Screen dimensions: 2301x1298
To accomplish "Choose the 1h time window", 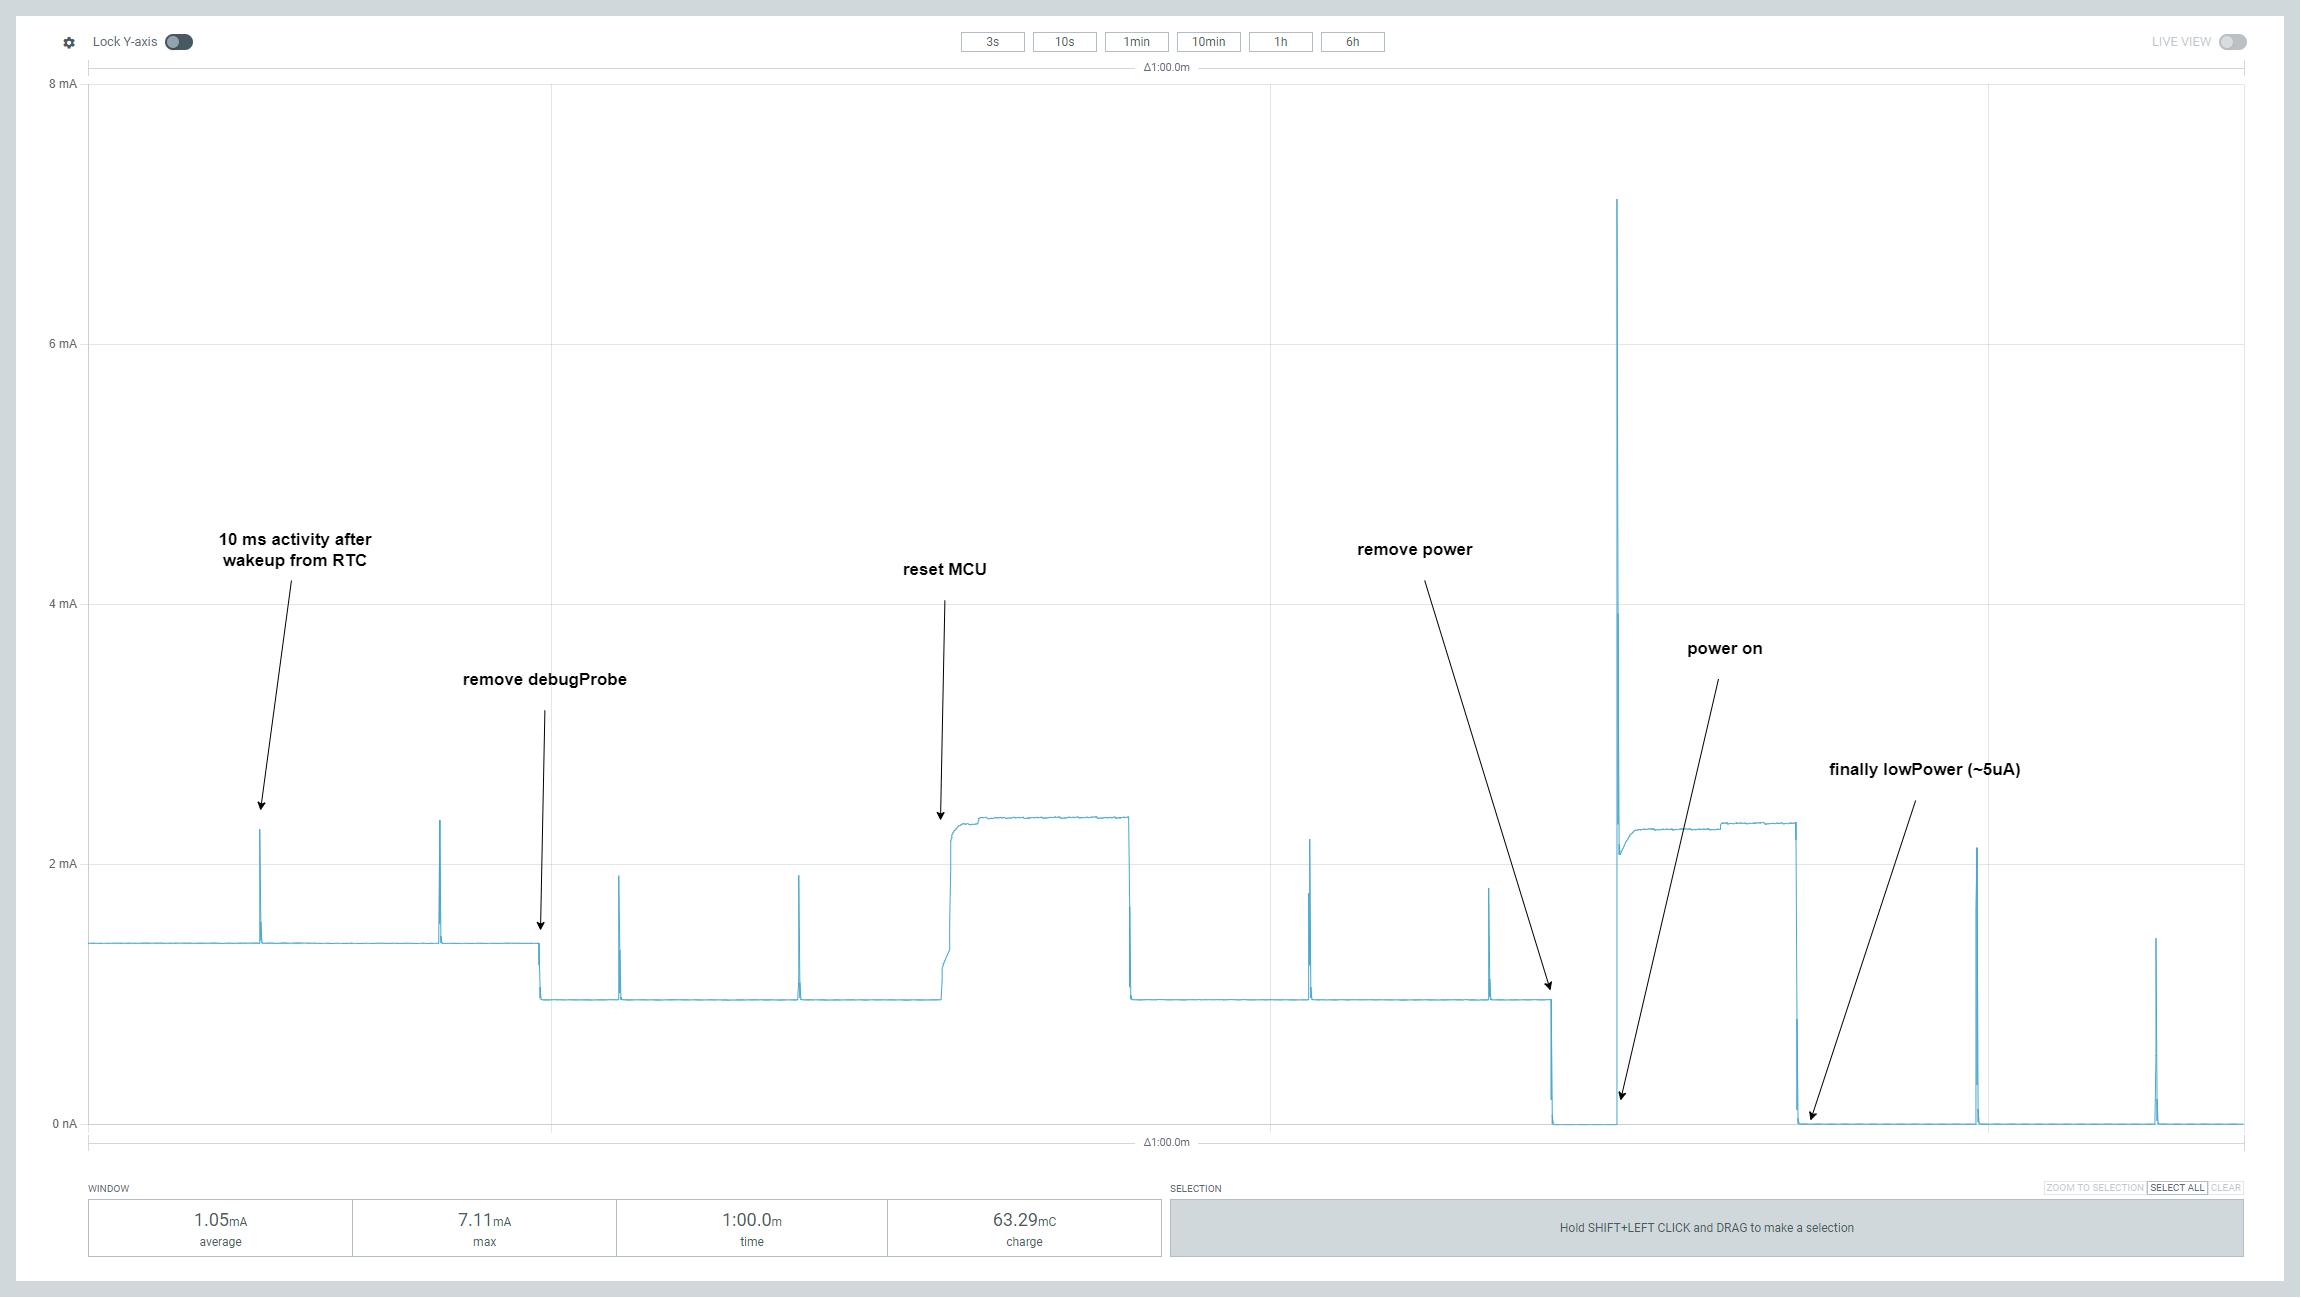I will point(1280,42).
